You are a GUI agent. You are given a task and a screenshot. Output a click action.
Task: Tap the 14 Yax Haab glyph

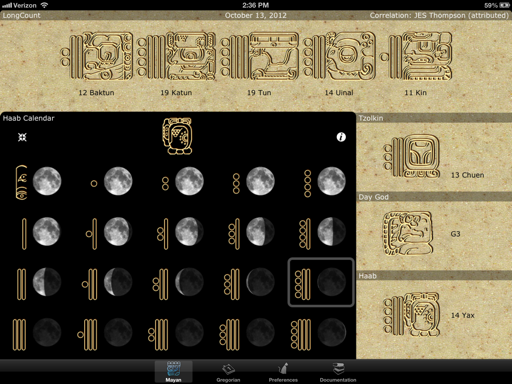pyautogui.click(x=412, y=315)
